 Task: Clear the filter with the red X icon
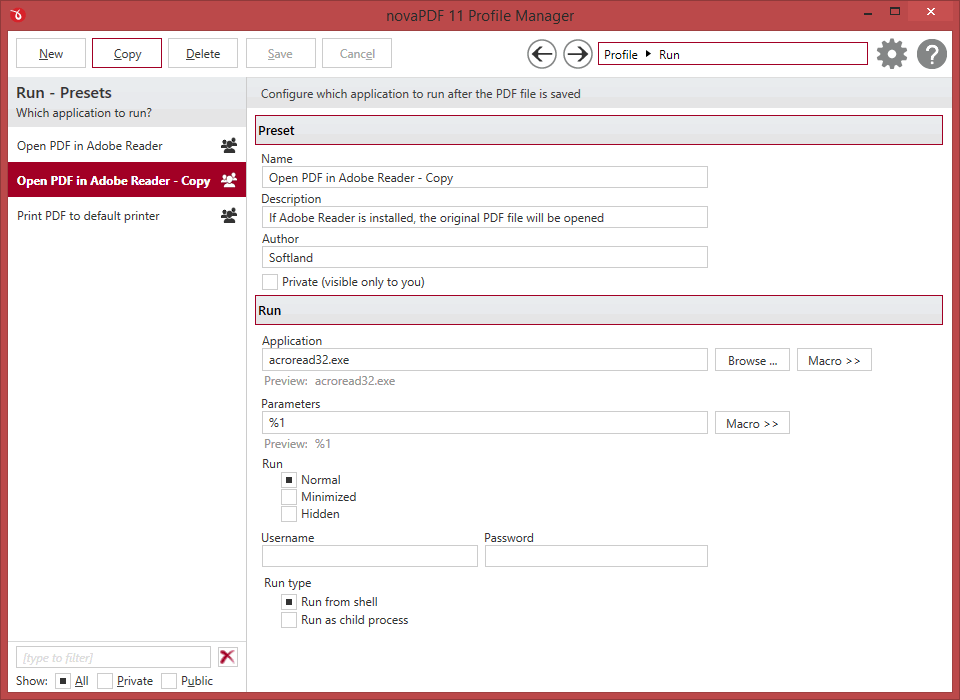click(x=228, y=657)
